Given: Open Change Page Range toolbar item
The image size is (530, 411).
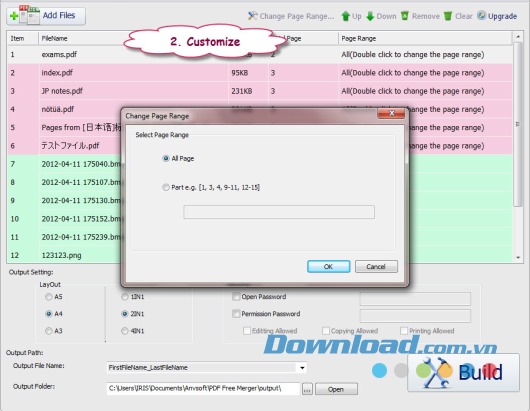Looking at the screenshot, I should [291, 16].
